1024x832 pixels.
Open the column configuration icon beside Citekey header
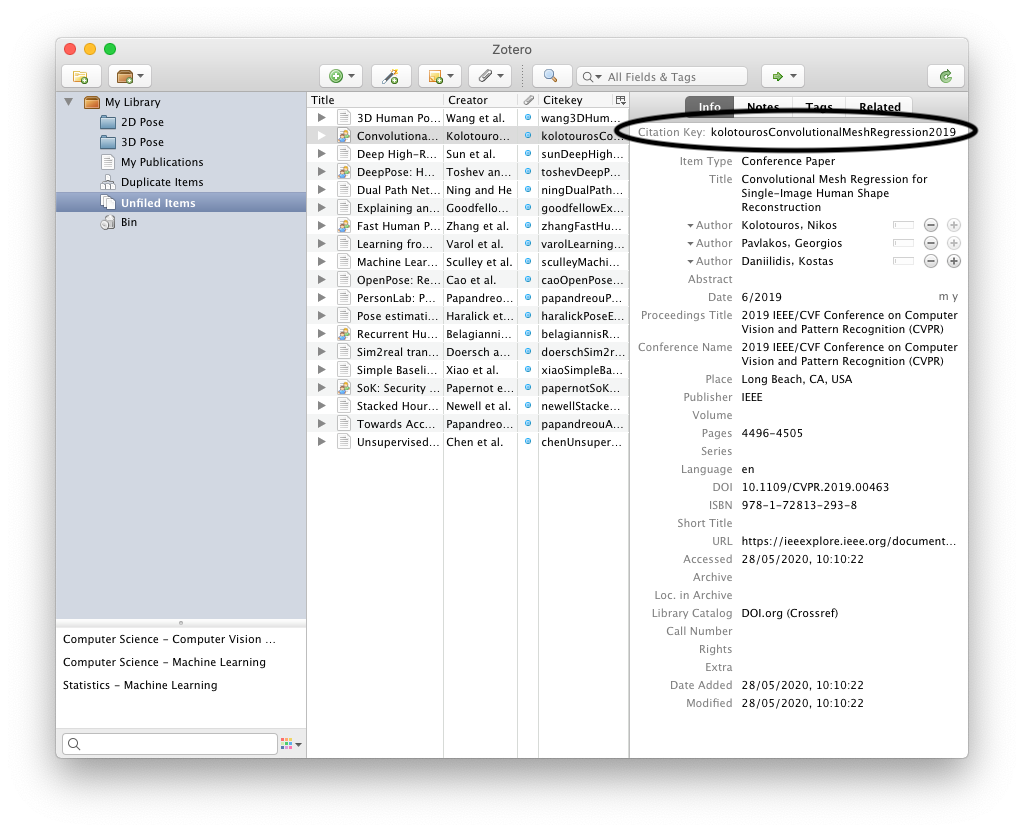(x=622, y=99)
